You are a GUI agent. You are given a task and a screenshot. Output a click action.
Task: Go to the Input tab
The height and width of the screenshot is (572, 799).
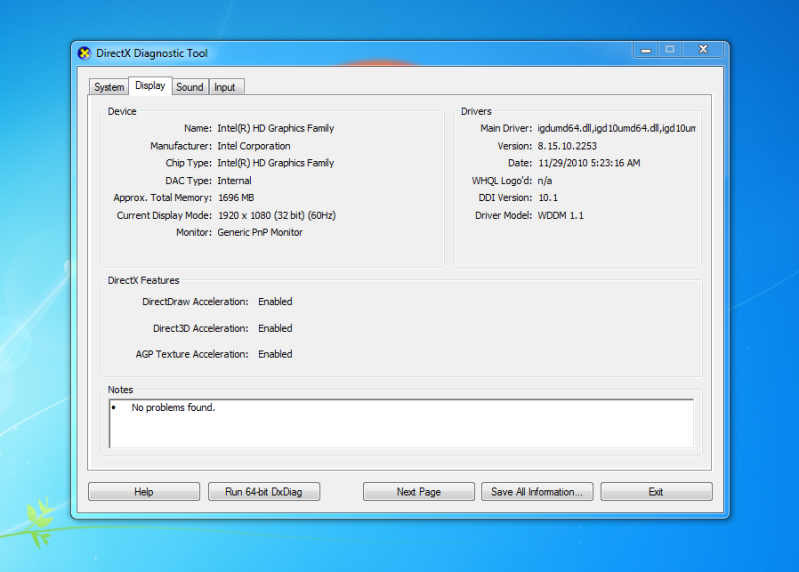tap(225, 87)
